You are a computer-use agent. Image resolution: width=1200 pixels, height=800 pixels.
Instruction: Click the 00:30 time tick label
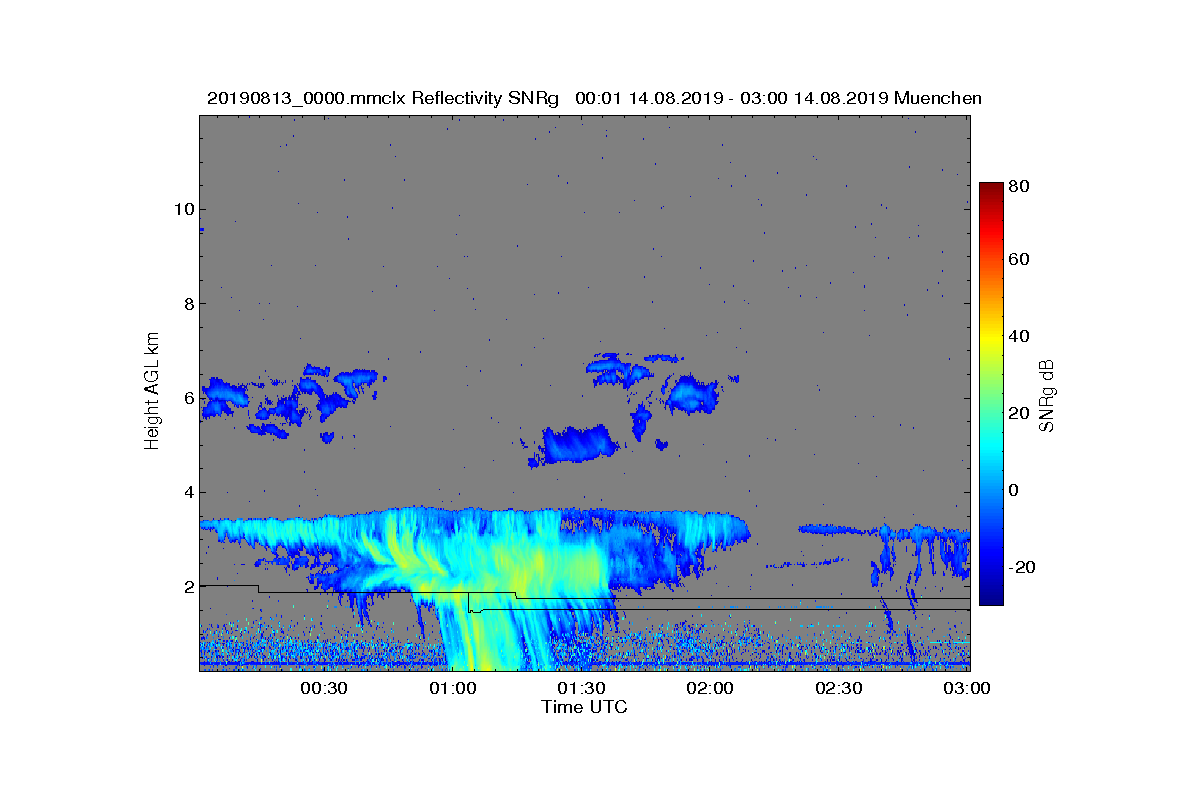324,689
